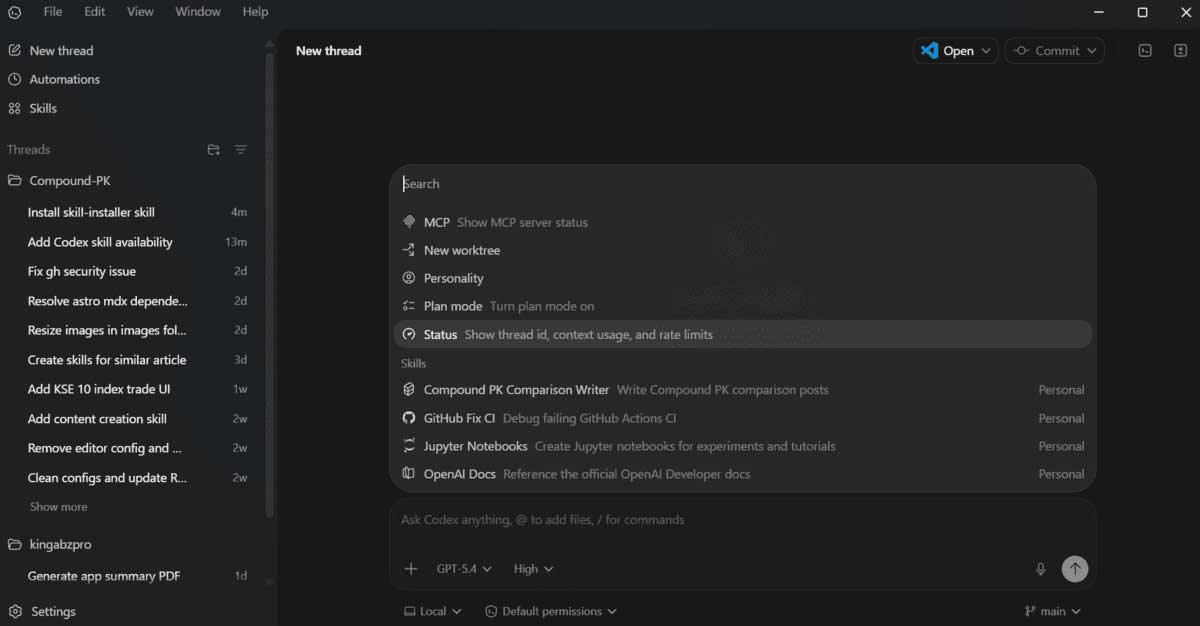
Task: Click the Ask Codex anything input
Action: click(x=742, y=520)
